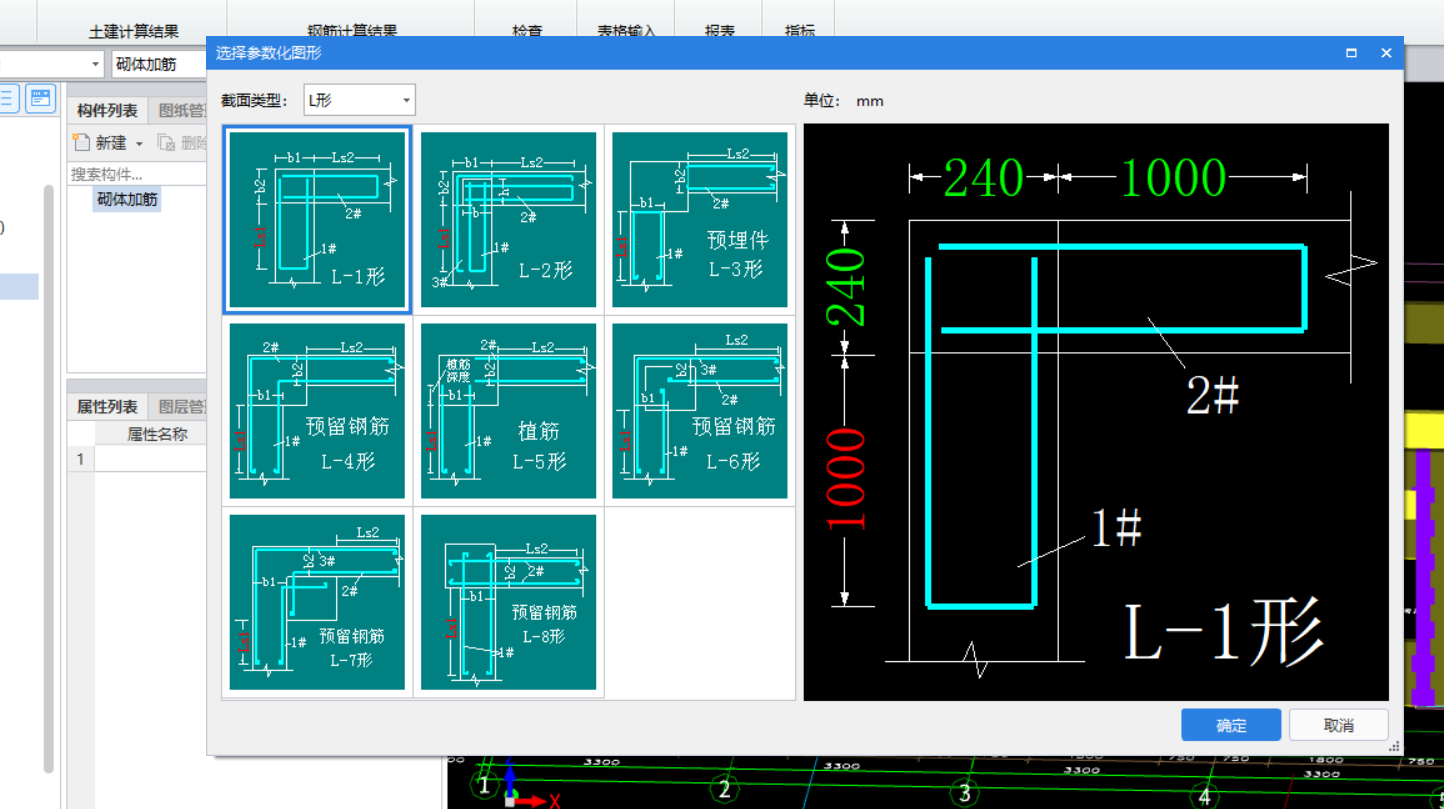Viewport: 1444px width, 809px height.
Task: Switch to the 构件列表 tab
Action: point(107,111)
